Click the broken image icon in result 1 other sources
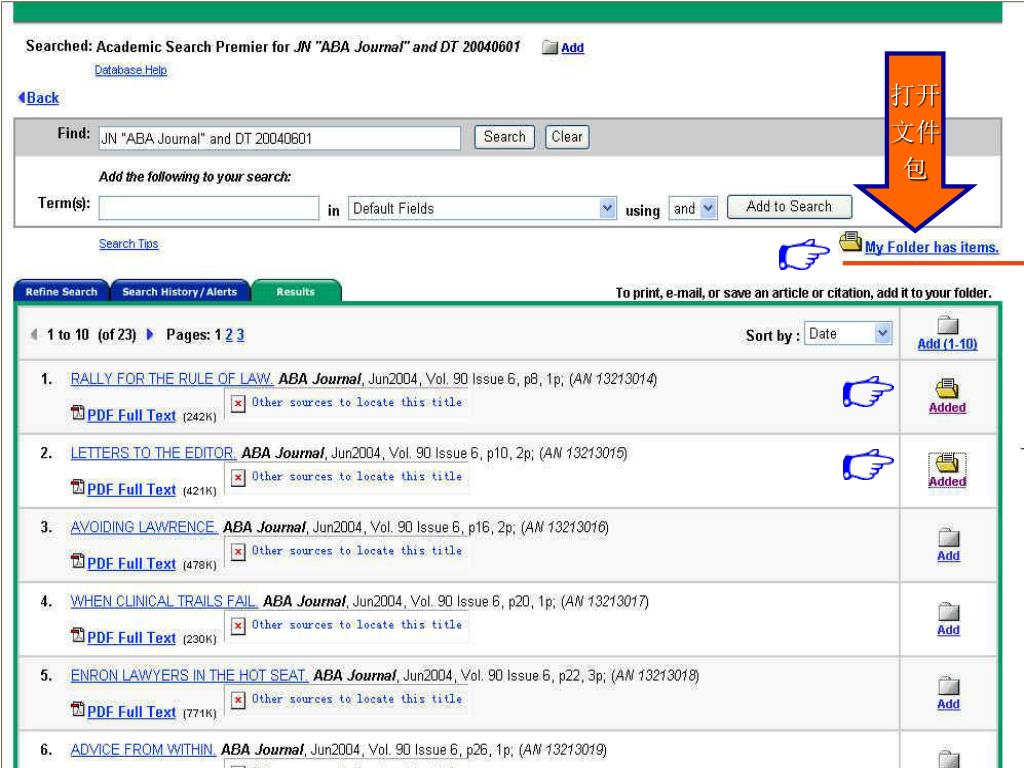Image resolution: width=1024 pixels, height=768 pixels. [x=238, y=404]
